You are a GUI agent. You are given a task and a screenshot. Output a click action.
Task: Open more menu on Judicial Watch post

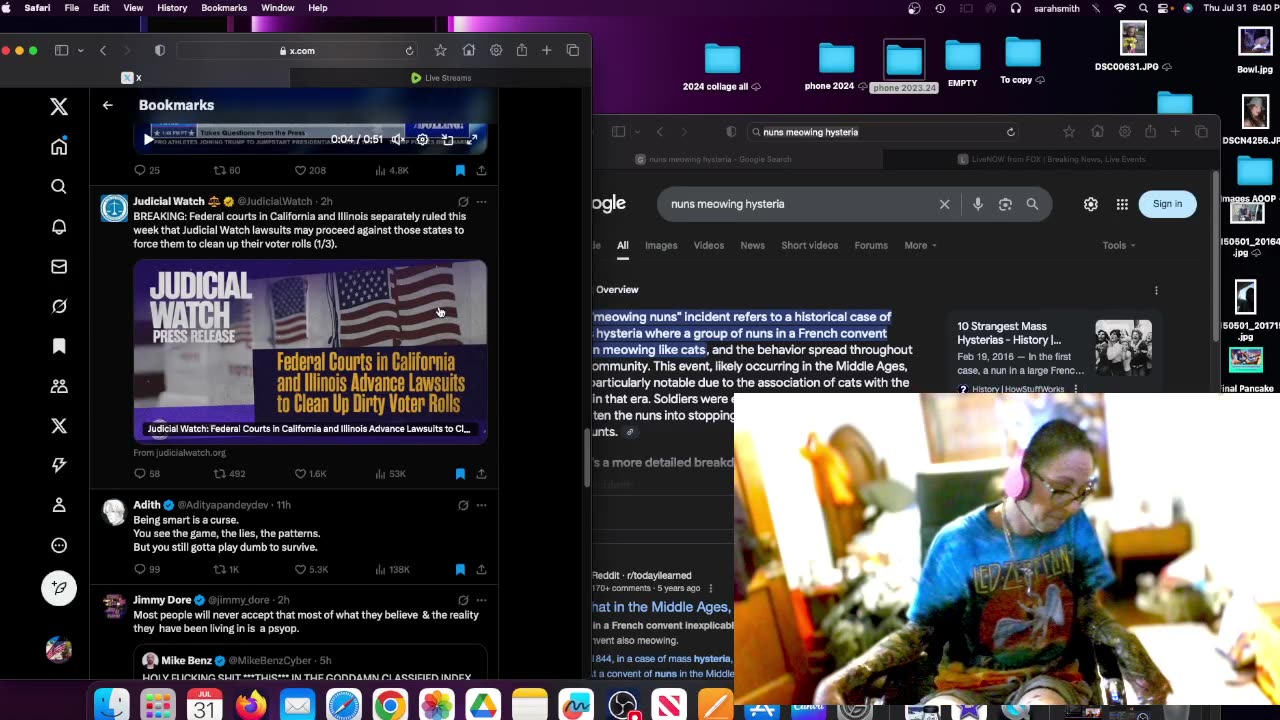coord(481,202)
